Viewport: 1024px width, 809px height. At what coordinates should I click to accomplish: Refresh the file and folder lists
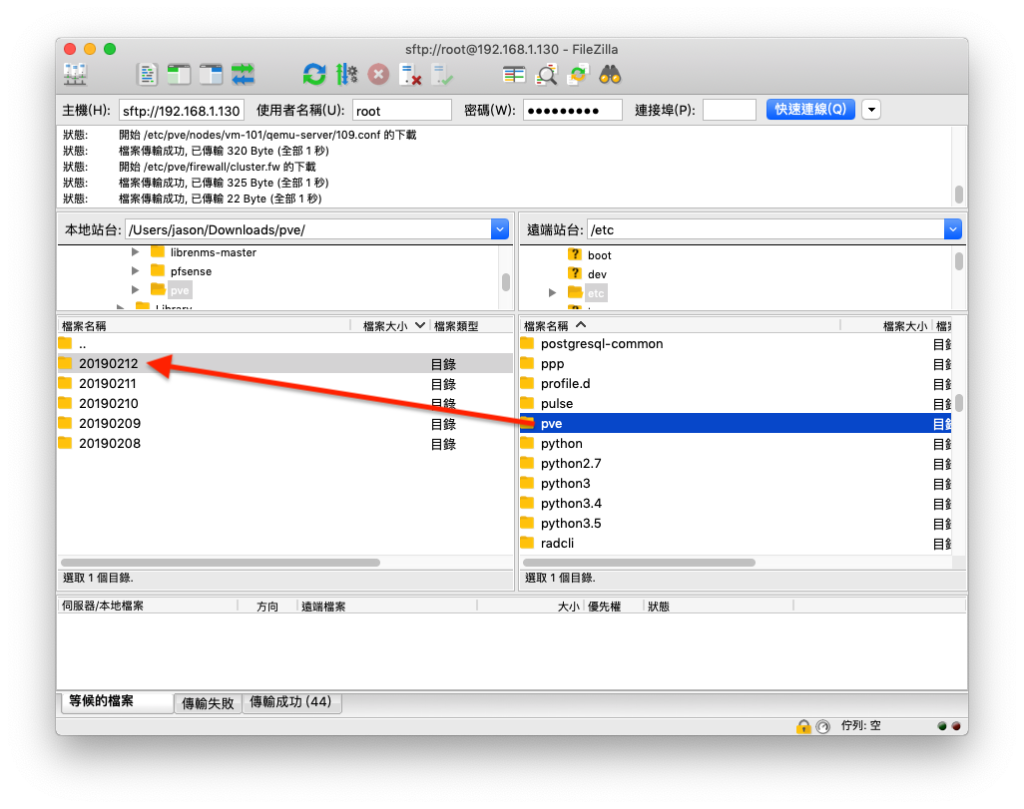tap(314, 74)
